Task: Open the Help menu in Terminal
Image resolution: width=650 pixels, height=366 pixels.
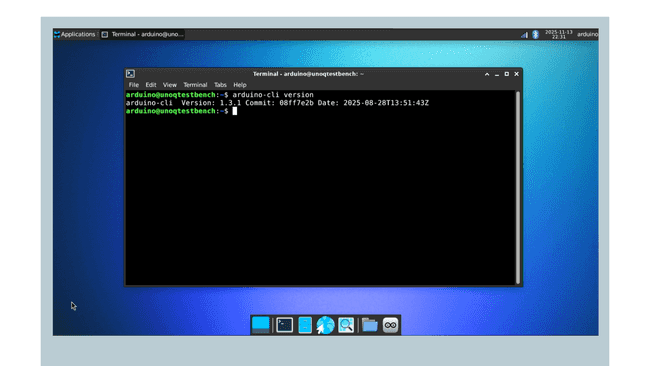Action: [x=240, y=85]
